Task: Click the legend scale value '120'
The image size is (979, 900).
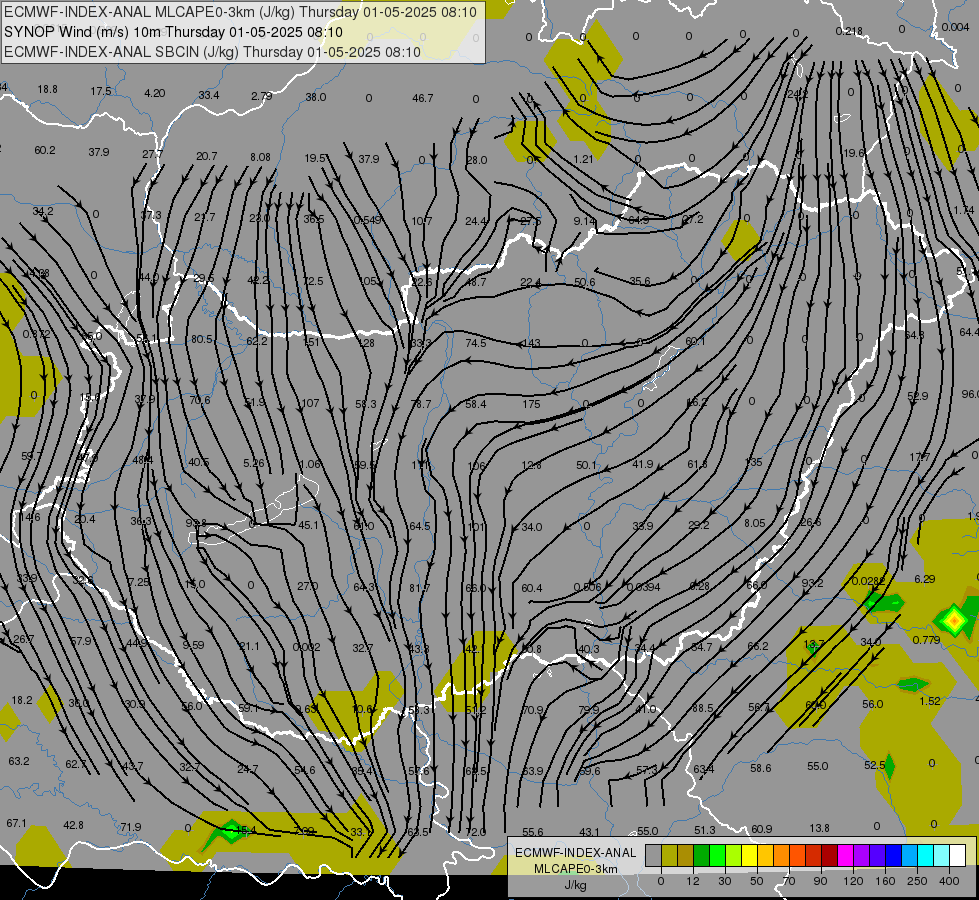Action: pos(854,881)
